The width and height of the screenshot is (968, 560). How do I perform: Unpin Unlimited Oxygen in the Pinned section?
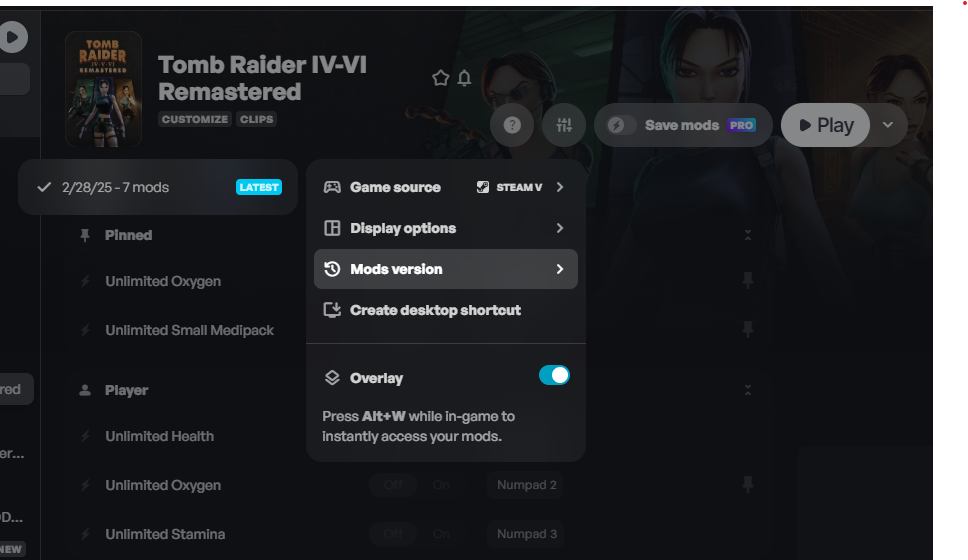coord(748,281)
